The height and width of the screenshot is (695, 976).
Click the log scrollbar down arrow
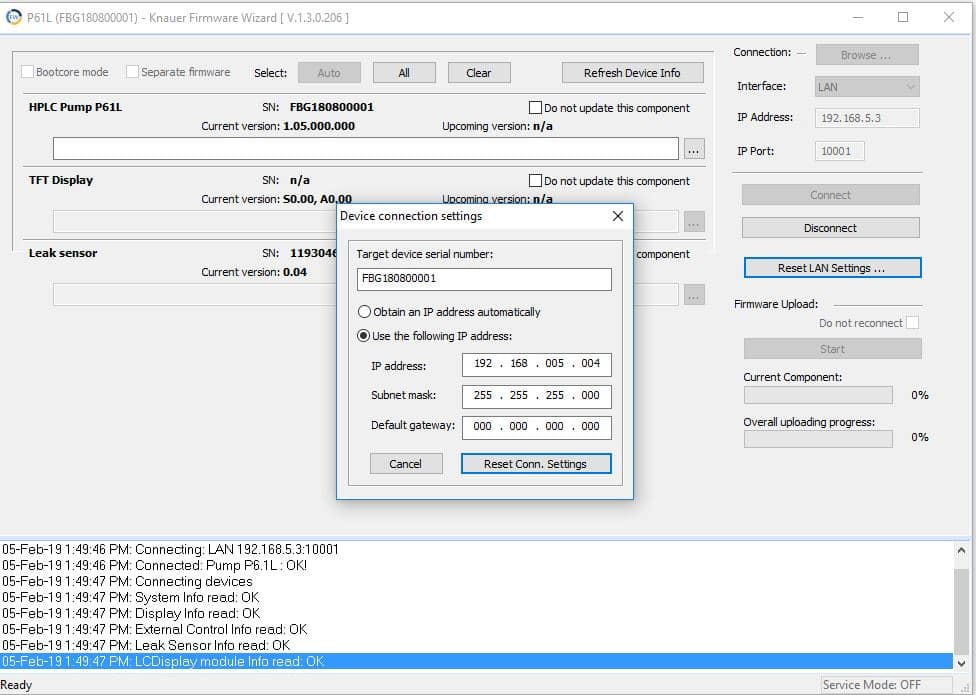pyautogui.click(x=961, y=663)
